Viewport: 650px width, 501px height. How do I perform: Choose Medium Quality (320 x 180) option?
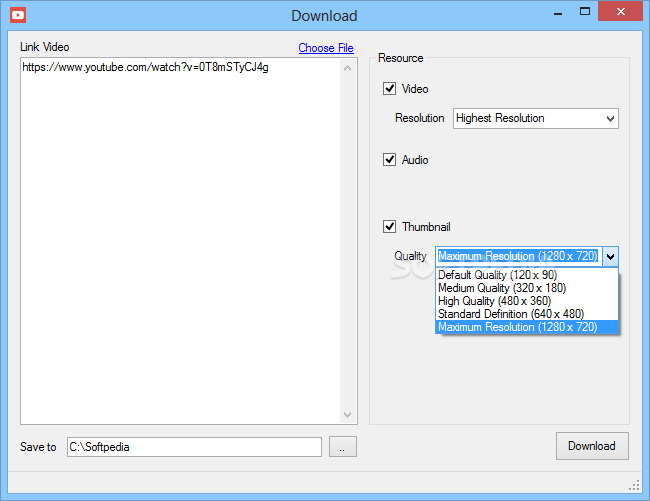click(526, 288)
